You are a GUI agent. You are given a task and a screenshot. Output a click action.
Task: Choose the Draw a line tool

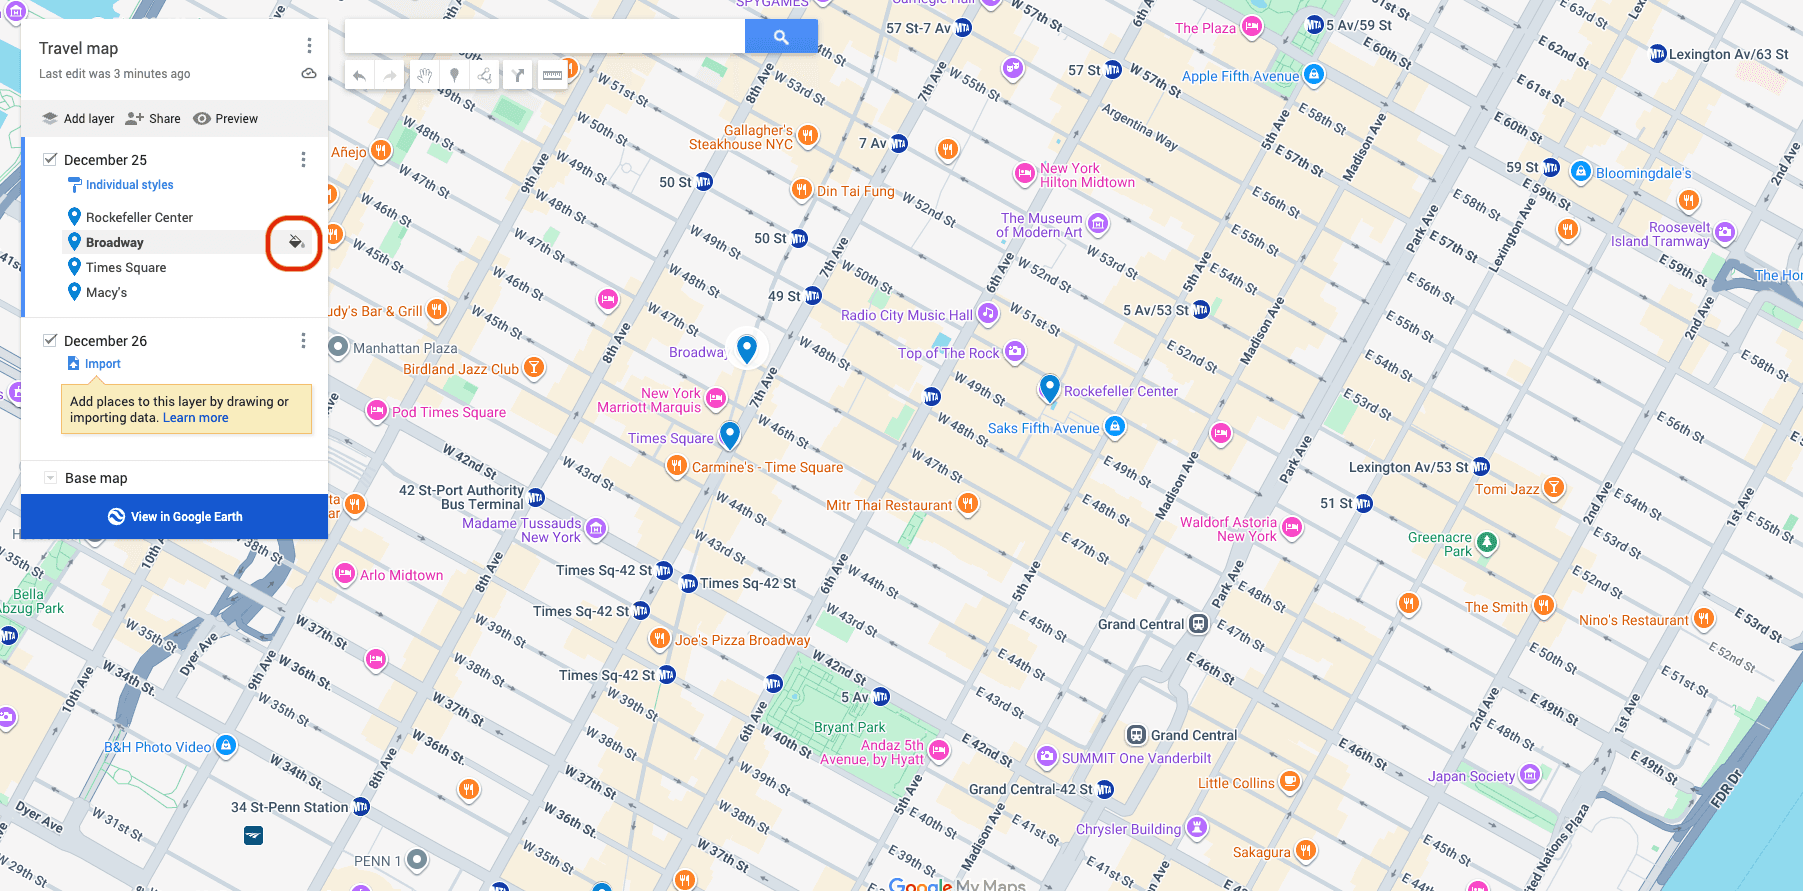pos(485,75)
